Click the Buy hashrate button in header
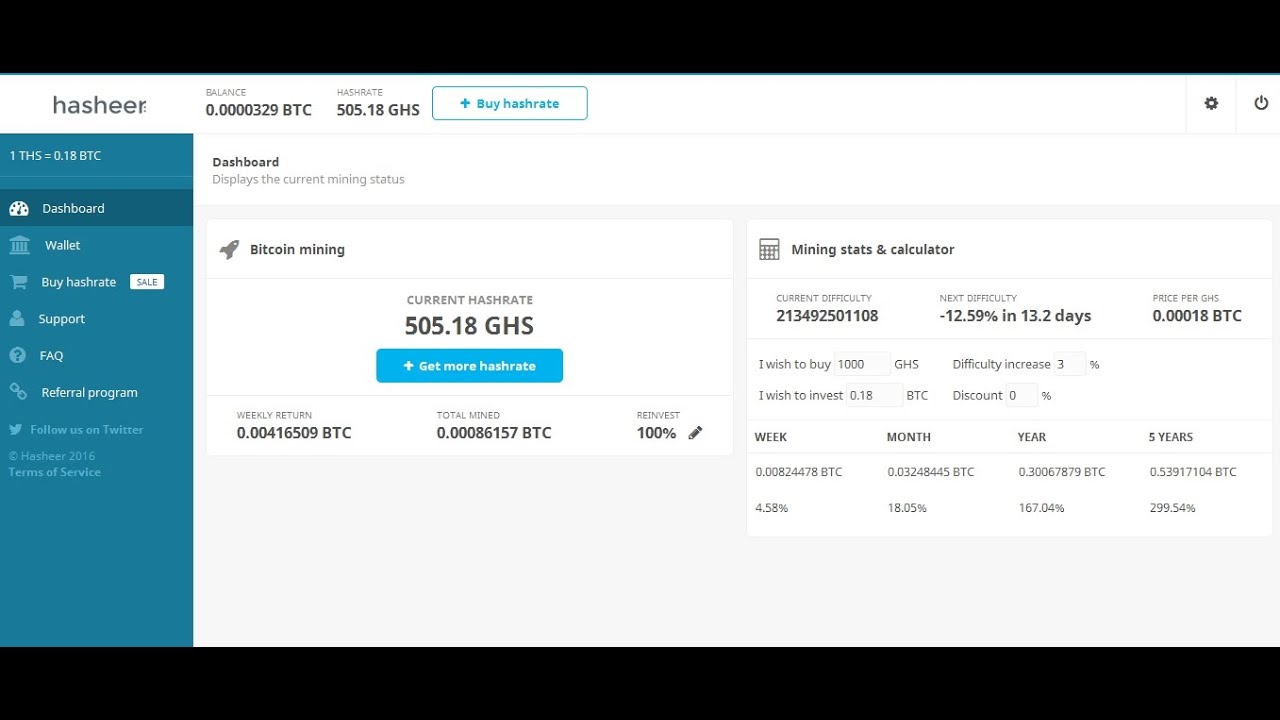The width and height of the screenshot is (1280, 720). (x=510, y=103)
